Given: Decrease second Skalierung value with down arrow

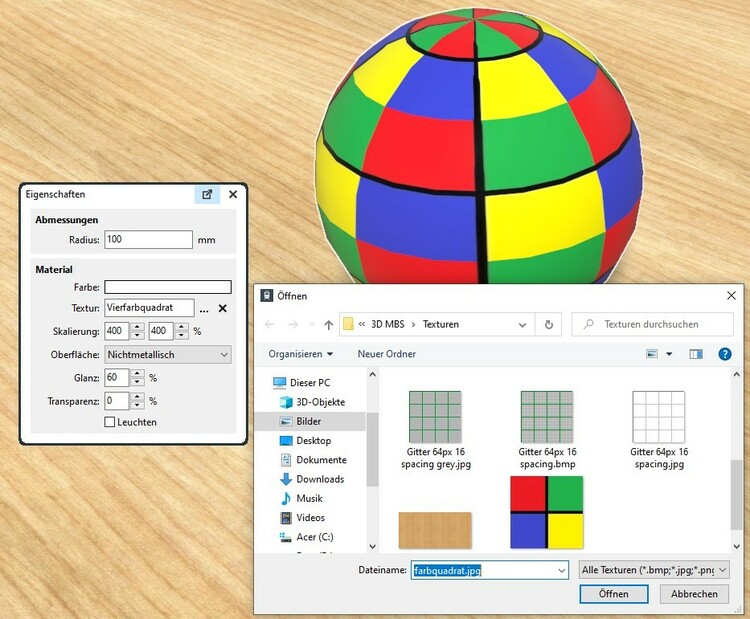Looking at the screenshot, I should (181, 335).
